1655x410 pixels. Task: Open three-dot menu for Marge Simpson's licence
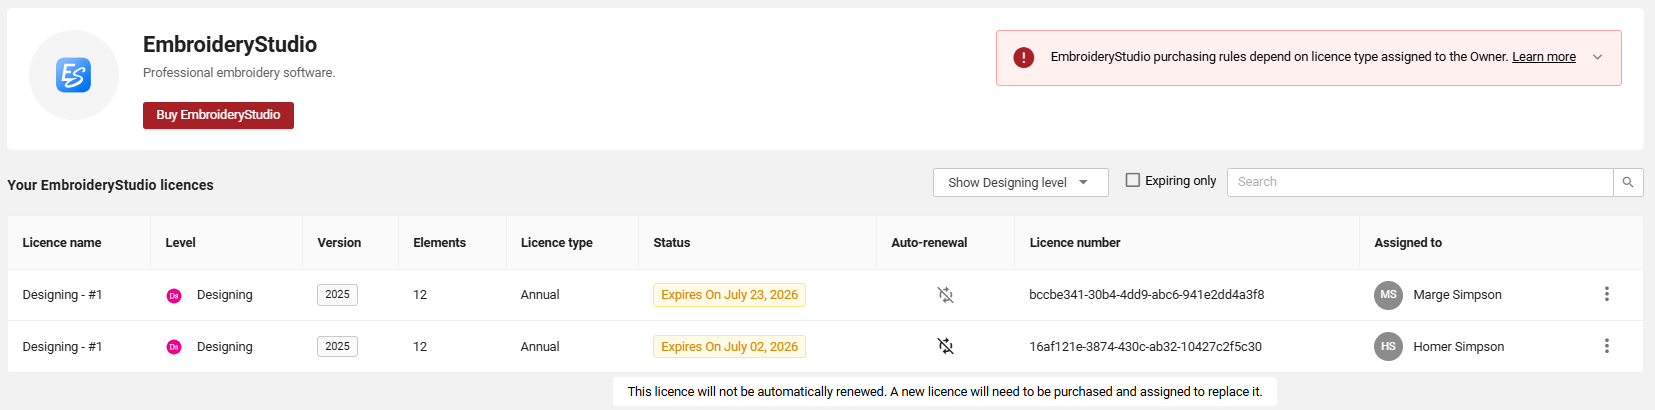(x=1606, y=294)
